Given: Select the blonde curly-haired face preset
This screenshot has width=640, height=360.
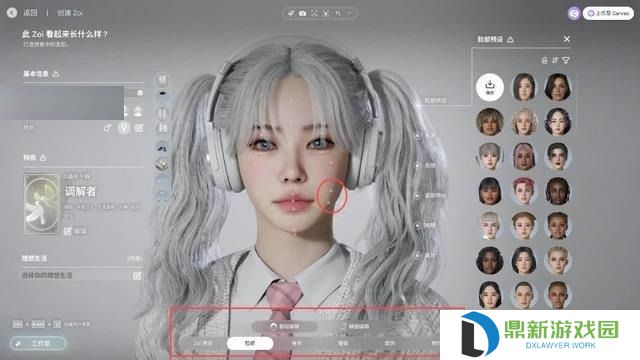Looking at the screenshot, I should [x=524, y=122].
